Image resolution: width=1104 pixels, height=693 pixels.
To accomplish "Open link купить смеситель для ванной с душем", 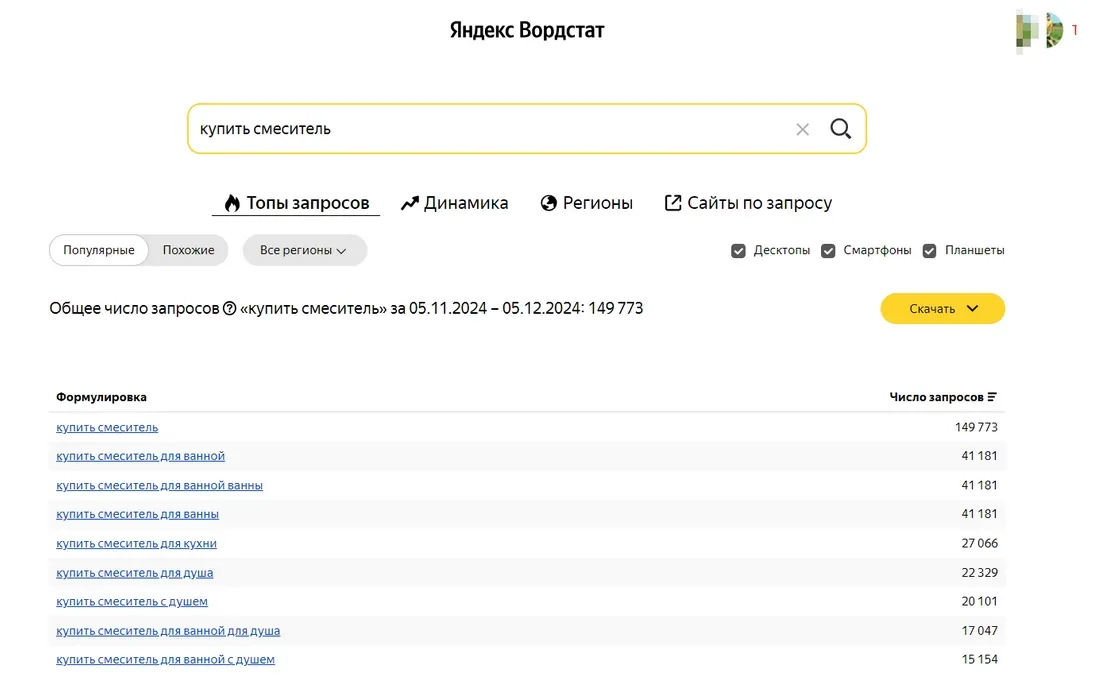I will (x=165, y=660).
